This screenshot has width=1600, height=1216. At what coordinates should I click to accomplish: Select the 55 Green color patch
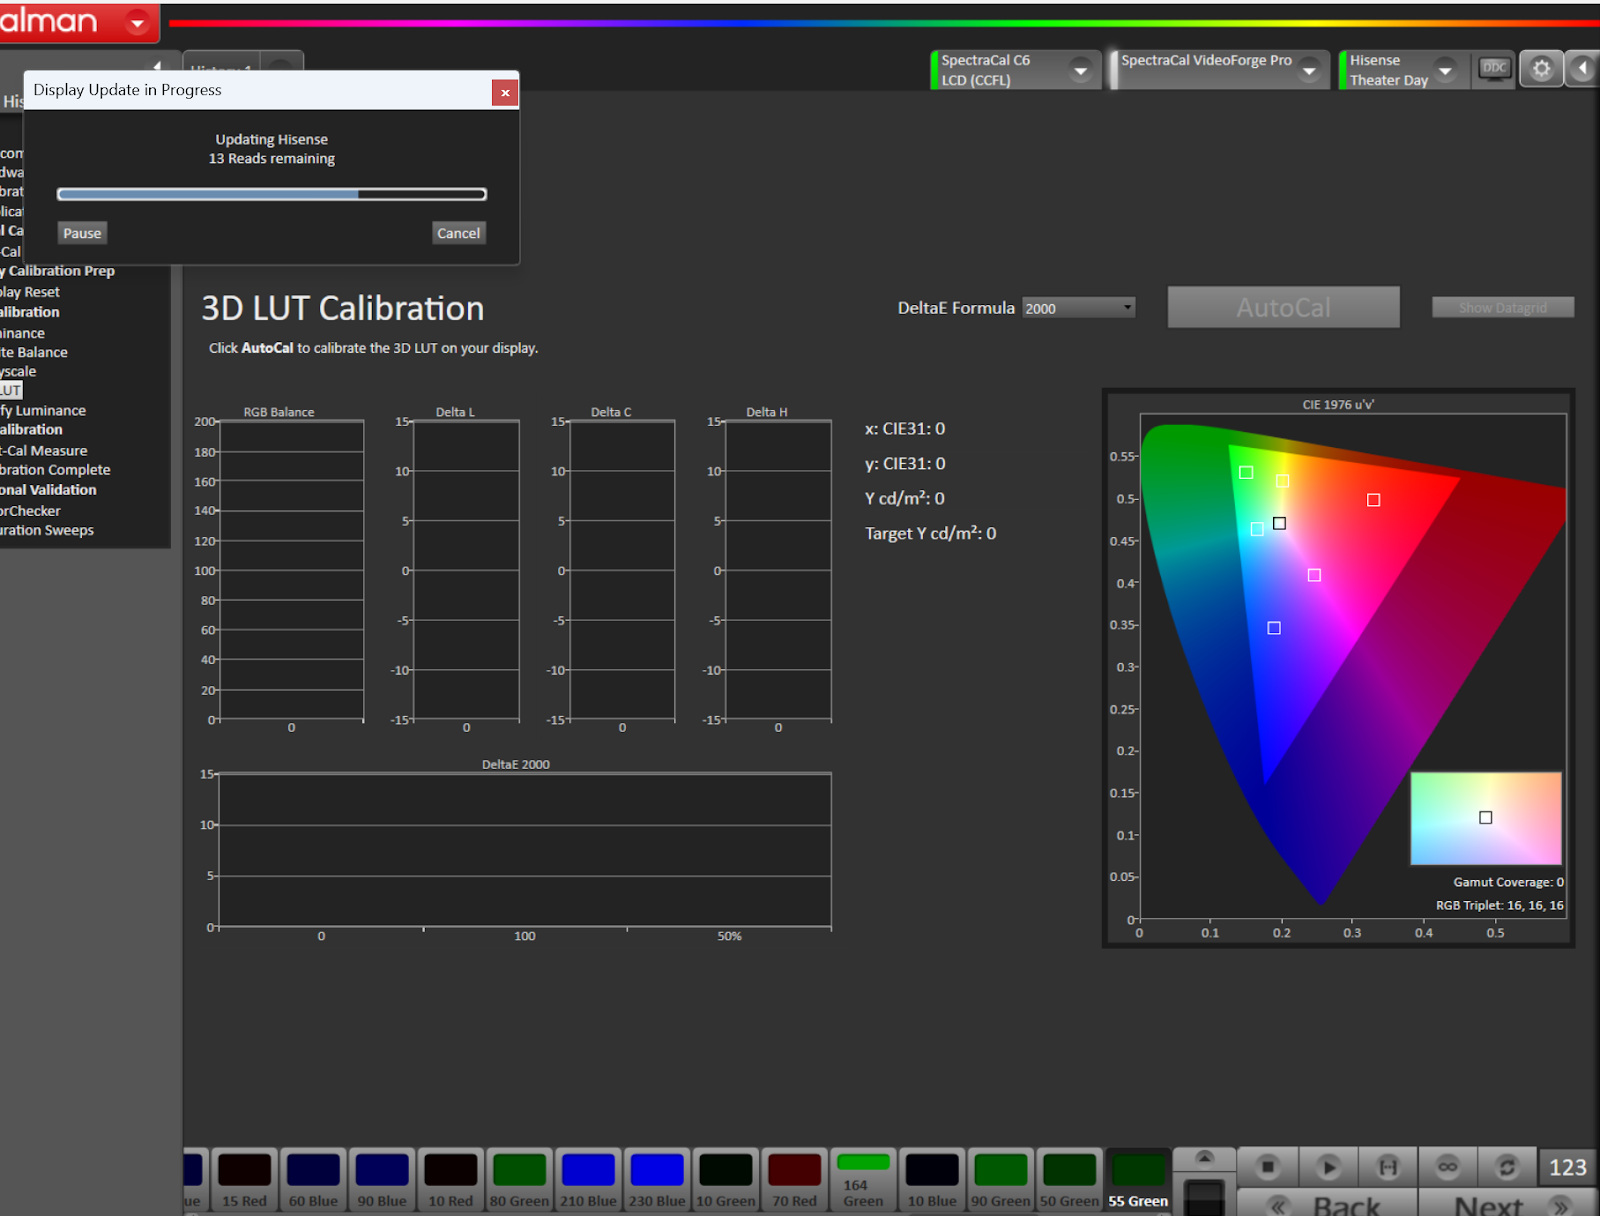[x=1138, y=1180]
